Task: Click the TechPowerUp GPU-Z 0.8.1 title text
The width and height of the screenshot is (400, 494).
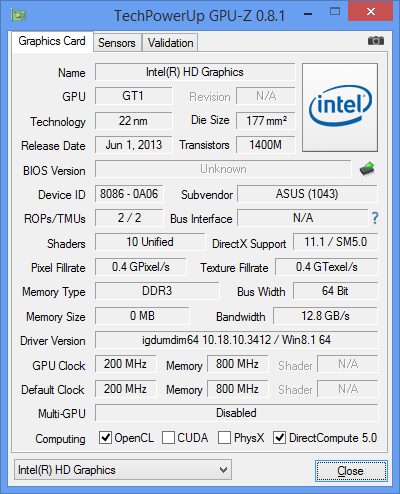Action: click(199, 16)
